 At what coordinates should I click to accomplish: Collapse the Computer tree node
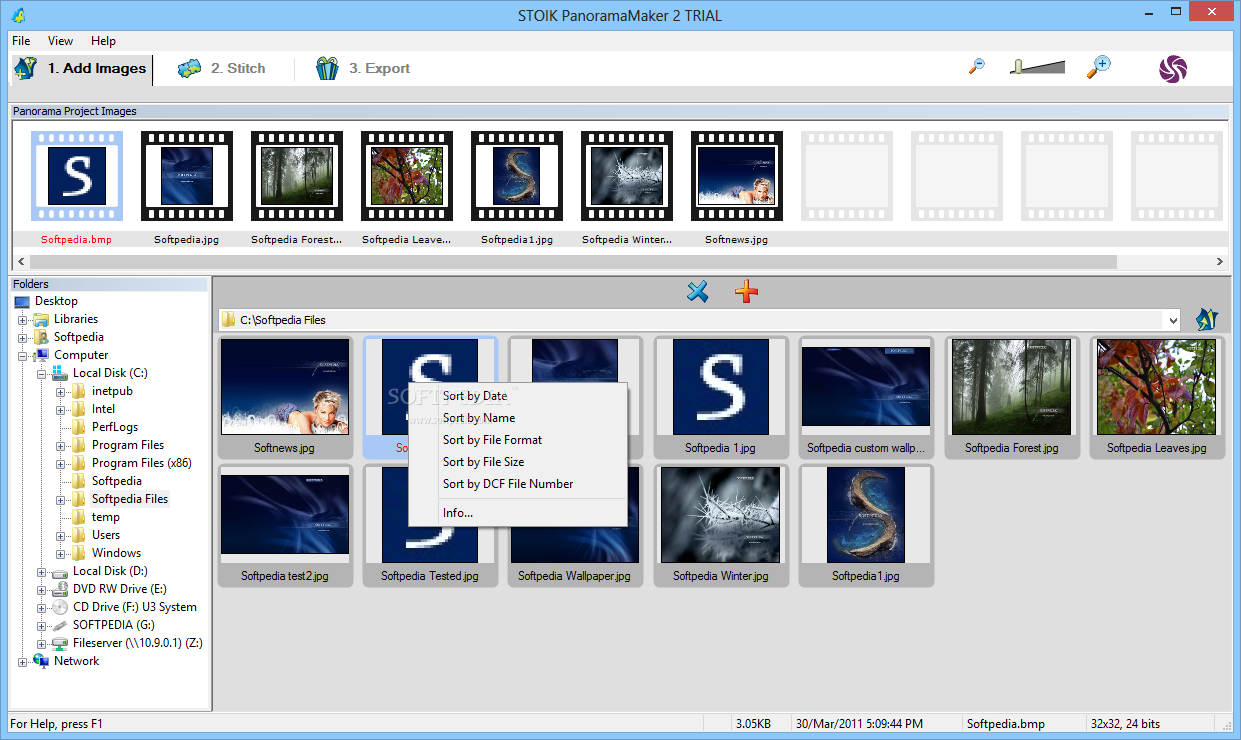[x=23, y=356]
